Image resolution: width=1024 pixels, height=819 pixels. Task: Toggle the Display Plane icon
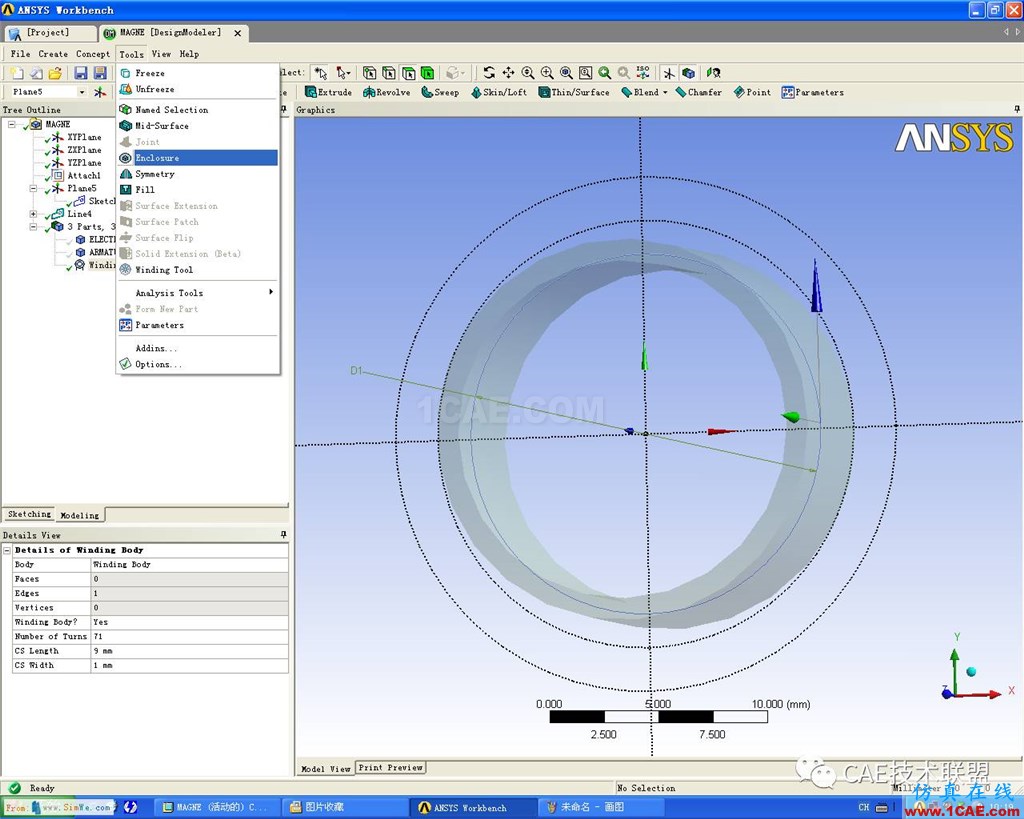click(x=669, y=72)
